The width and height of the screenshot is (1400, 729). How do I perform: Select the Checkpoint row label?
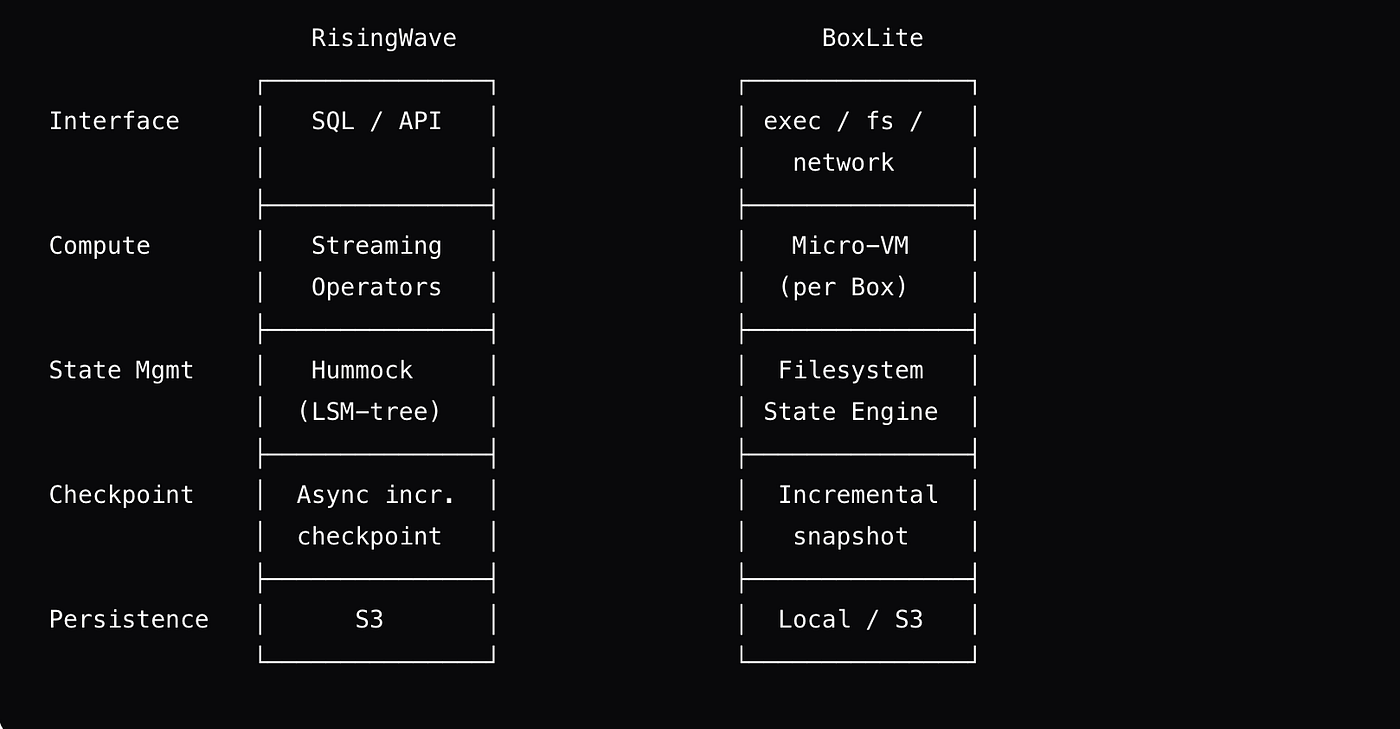click(x=121, y=495)
